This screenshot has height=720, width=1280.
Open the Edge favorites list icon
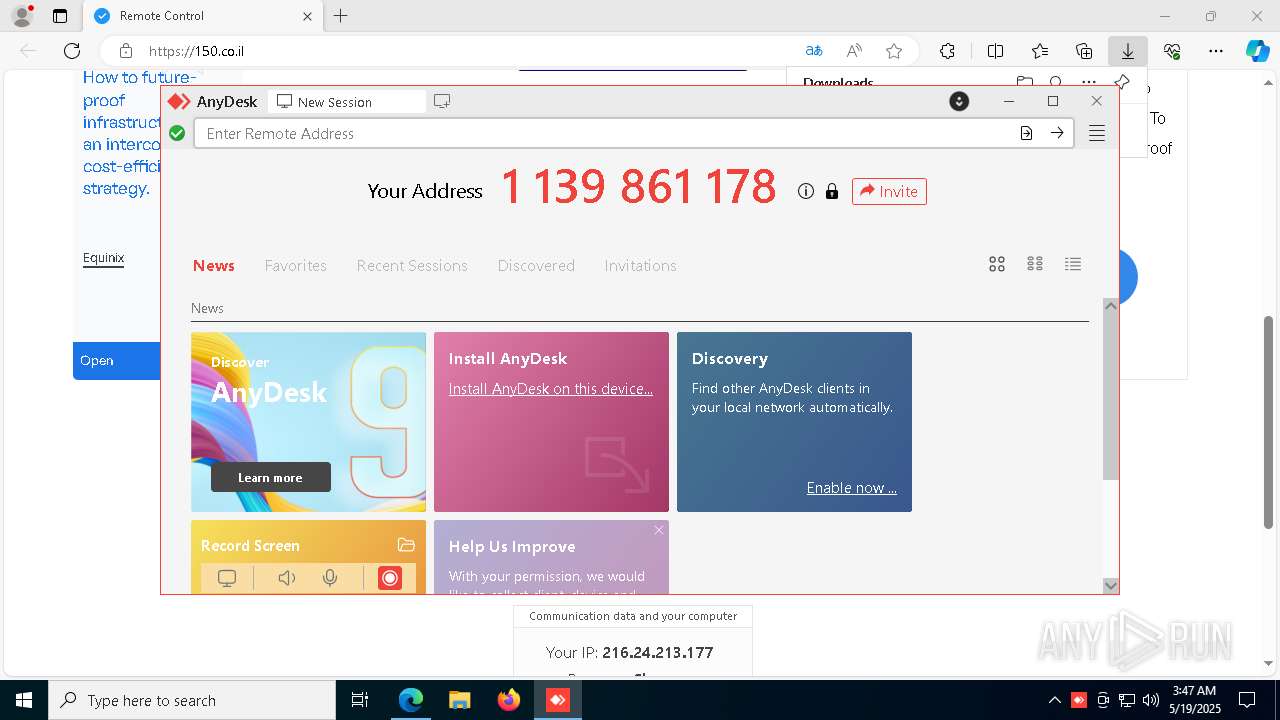point(1040,51)
